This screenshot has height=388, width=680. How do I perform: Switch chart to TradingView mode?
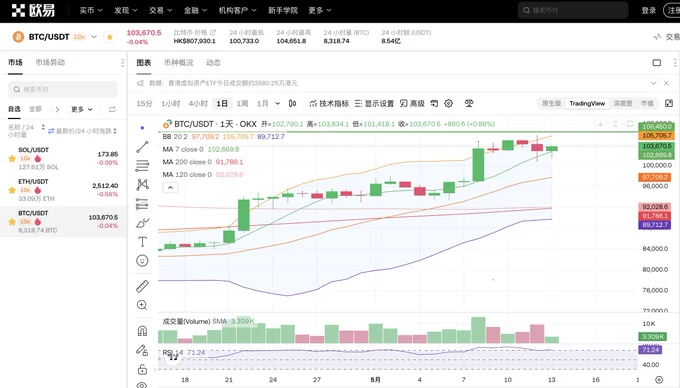pyautogui.click(x=587, y=103)
